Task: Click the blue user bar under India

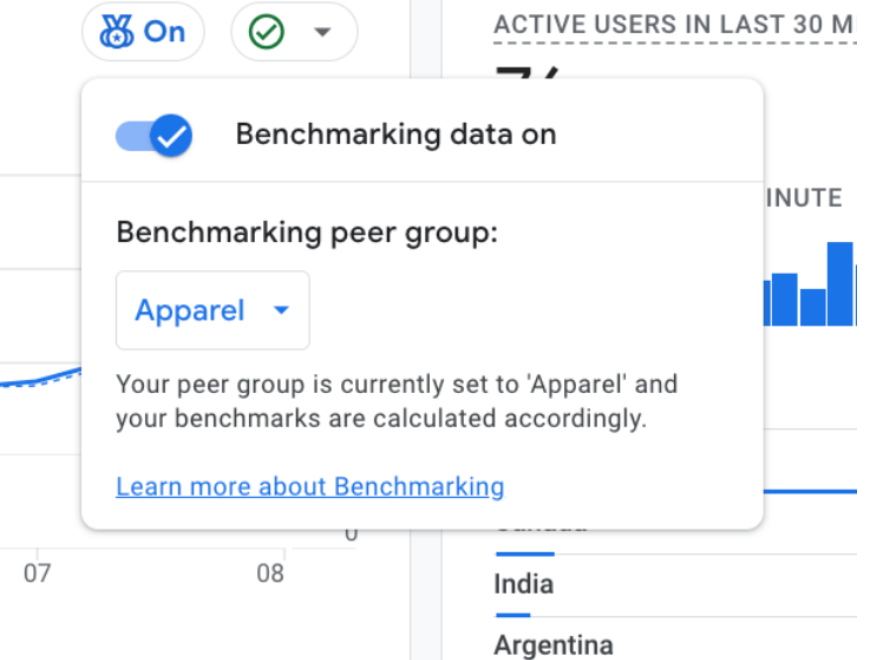Action: (513, 615)
